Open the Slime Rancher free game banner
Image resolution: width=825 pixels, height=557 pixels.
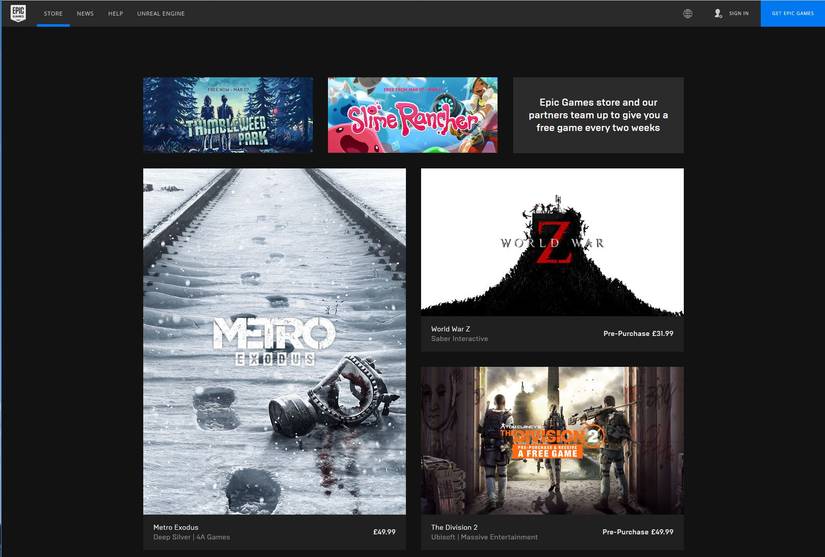click(x=413, y=115)
